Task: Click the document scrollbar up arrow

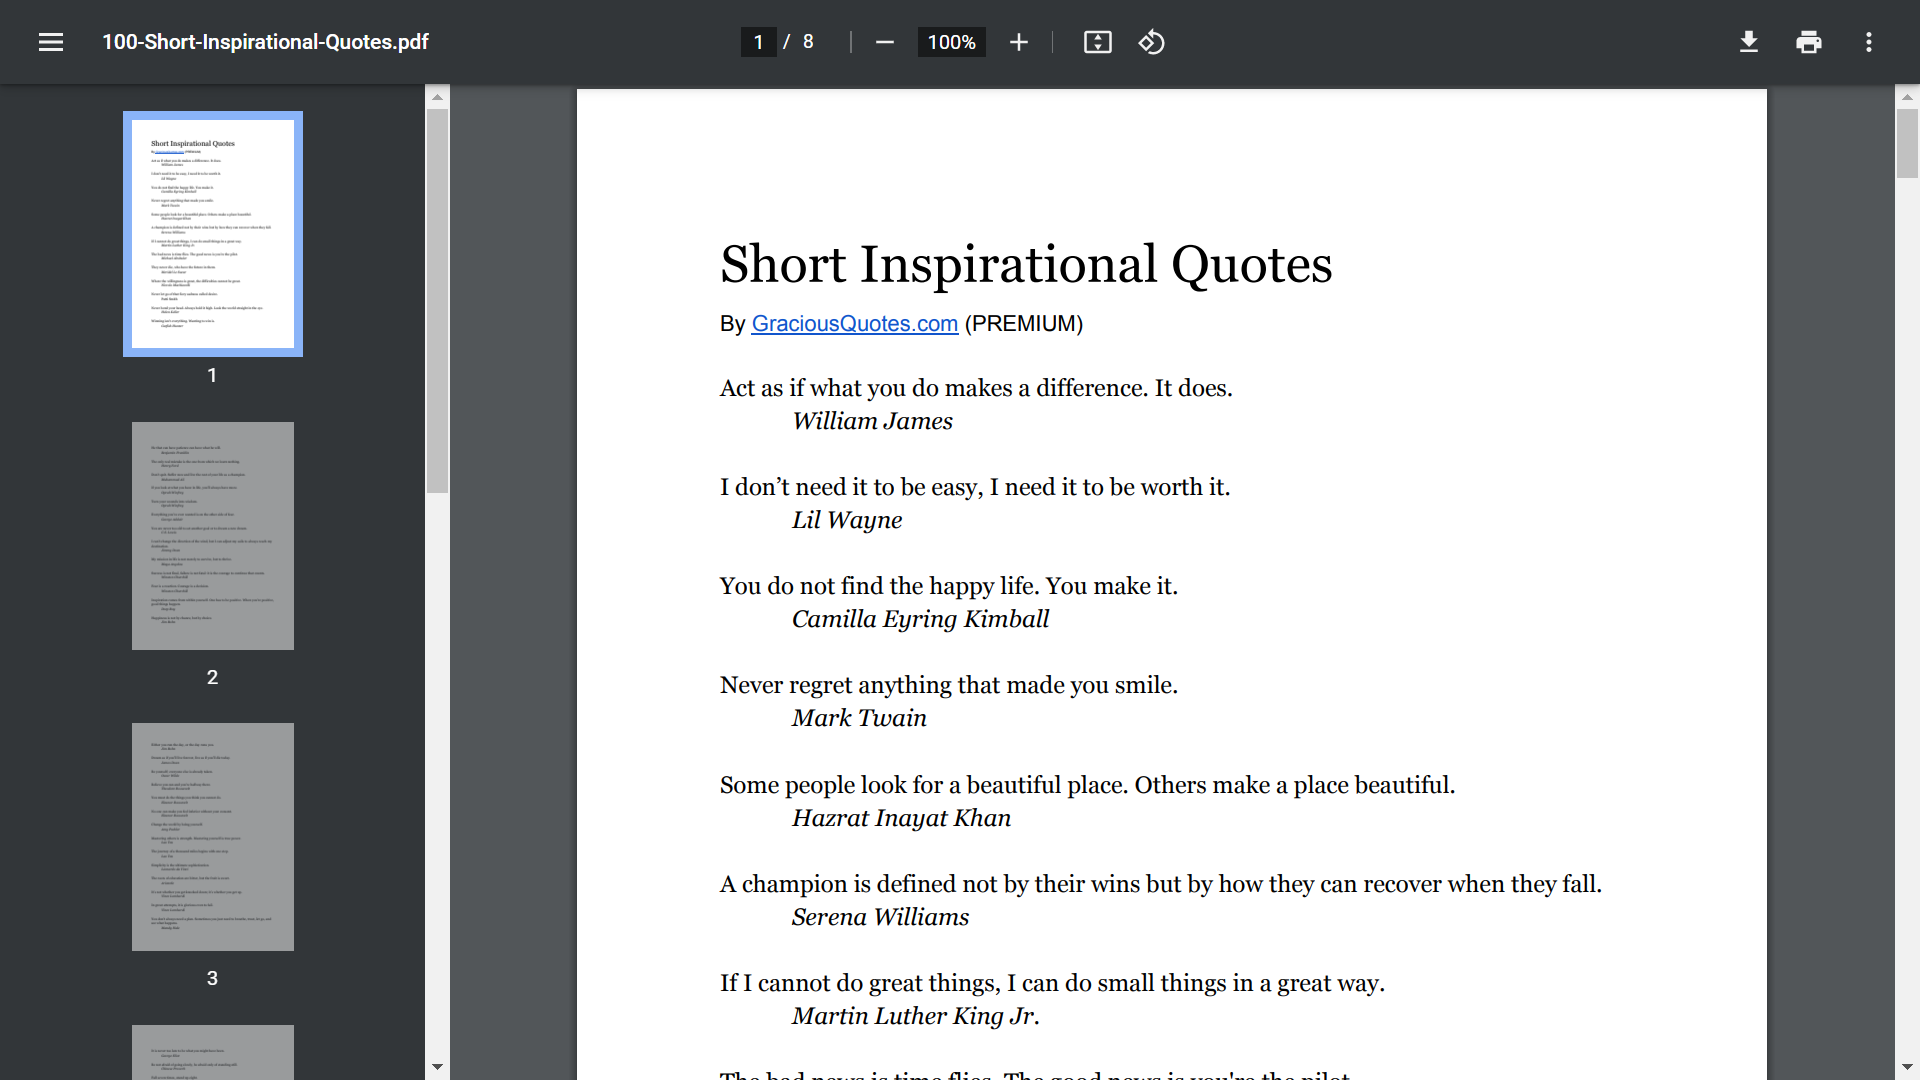Action: tap(1907, 97)
